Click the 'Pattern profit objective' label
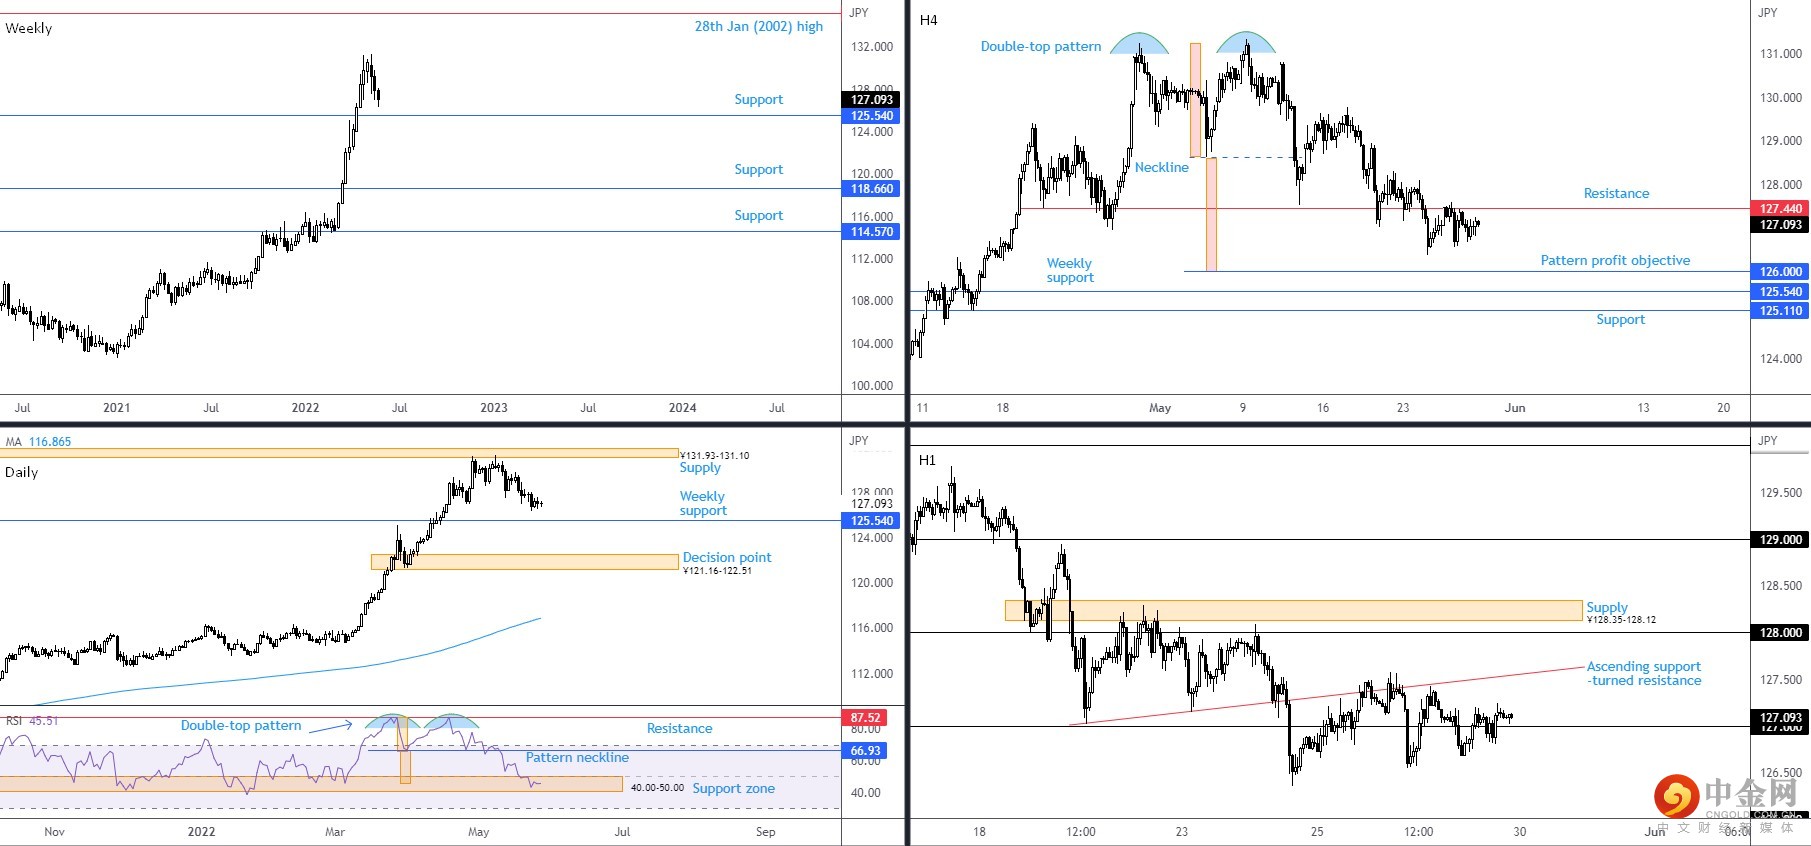1811x846 pixels. pos(1615,260)
